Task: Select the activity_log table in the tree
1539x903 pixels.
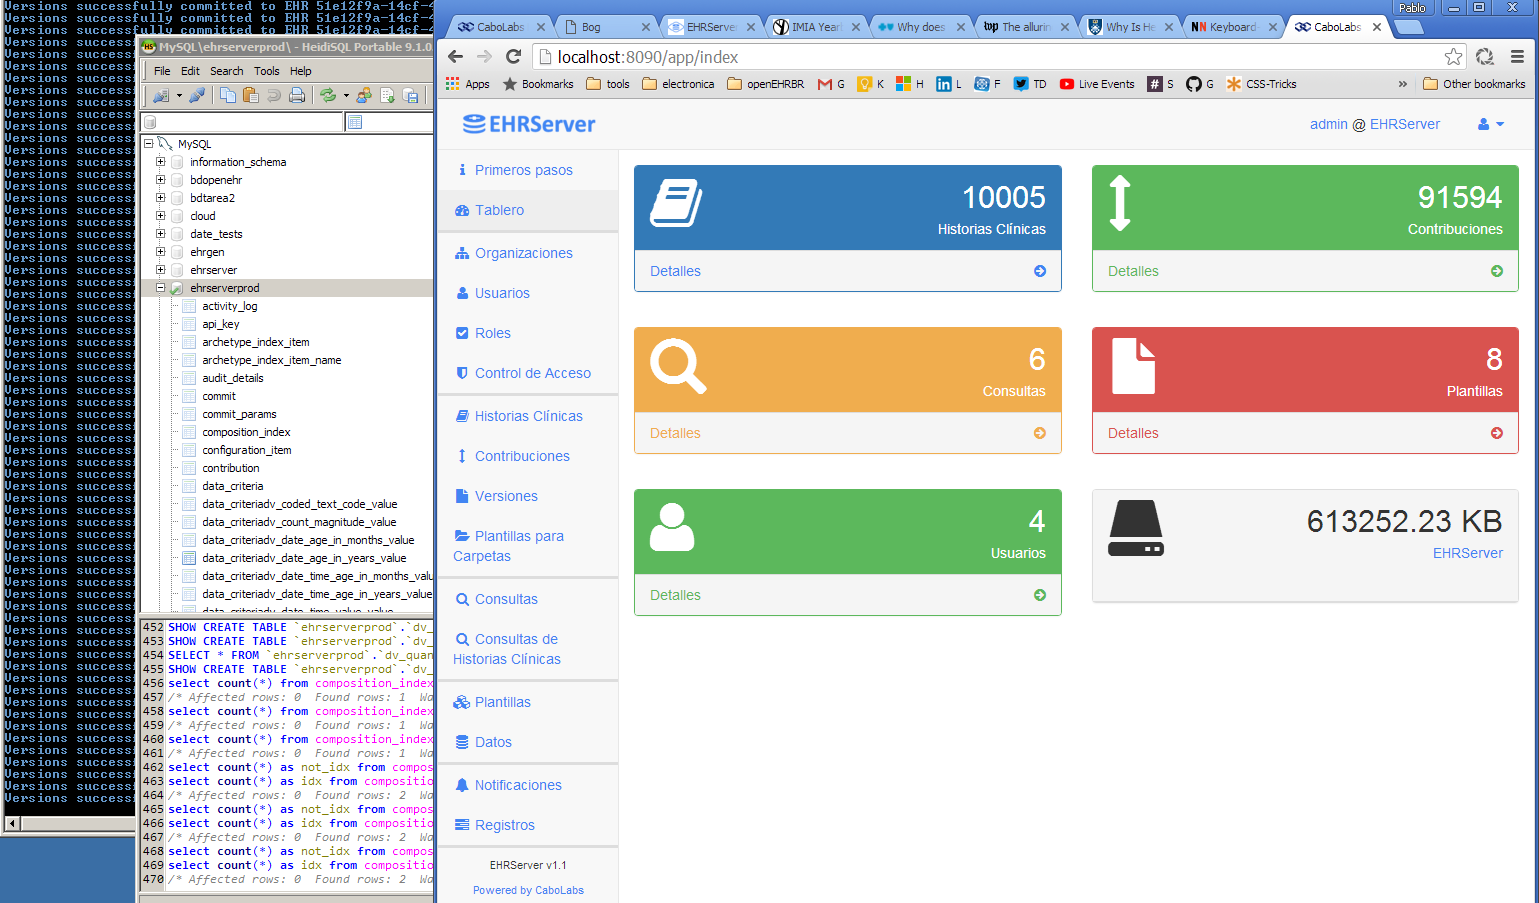Action: click(229, 306)
